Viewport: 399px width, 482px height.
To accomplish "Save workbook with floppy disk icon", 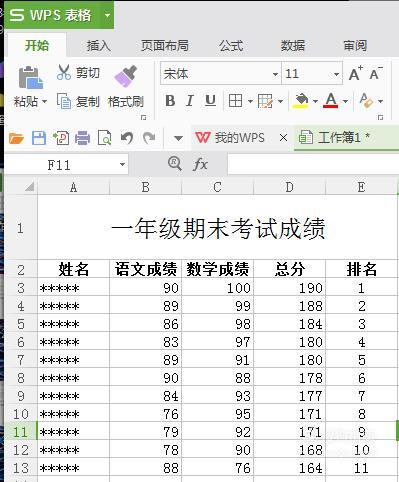I will (x=39, y=138).
